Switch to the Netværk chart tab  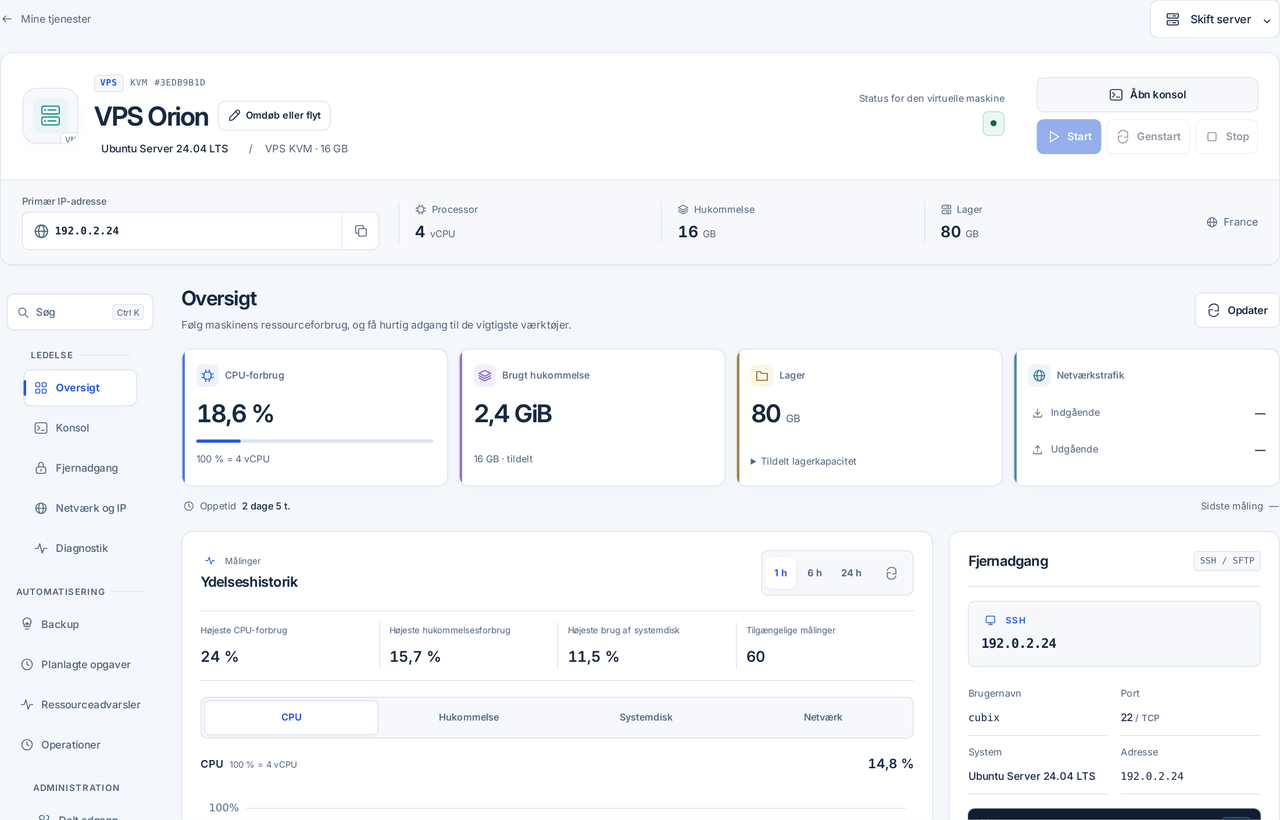[823, 717]
